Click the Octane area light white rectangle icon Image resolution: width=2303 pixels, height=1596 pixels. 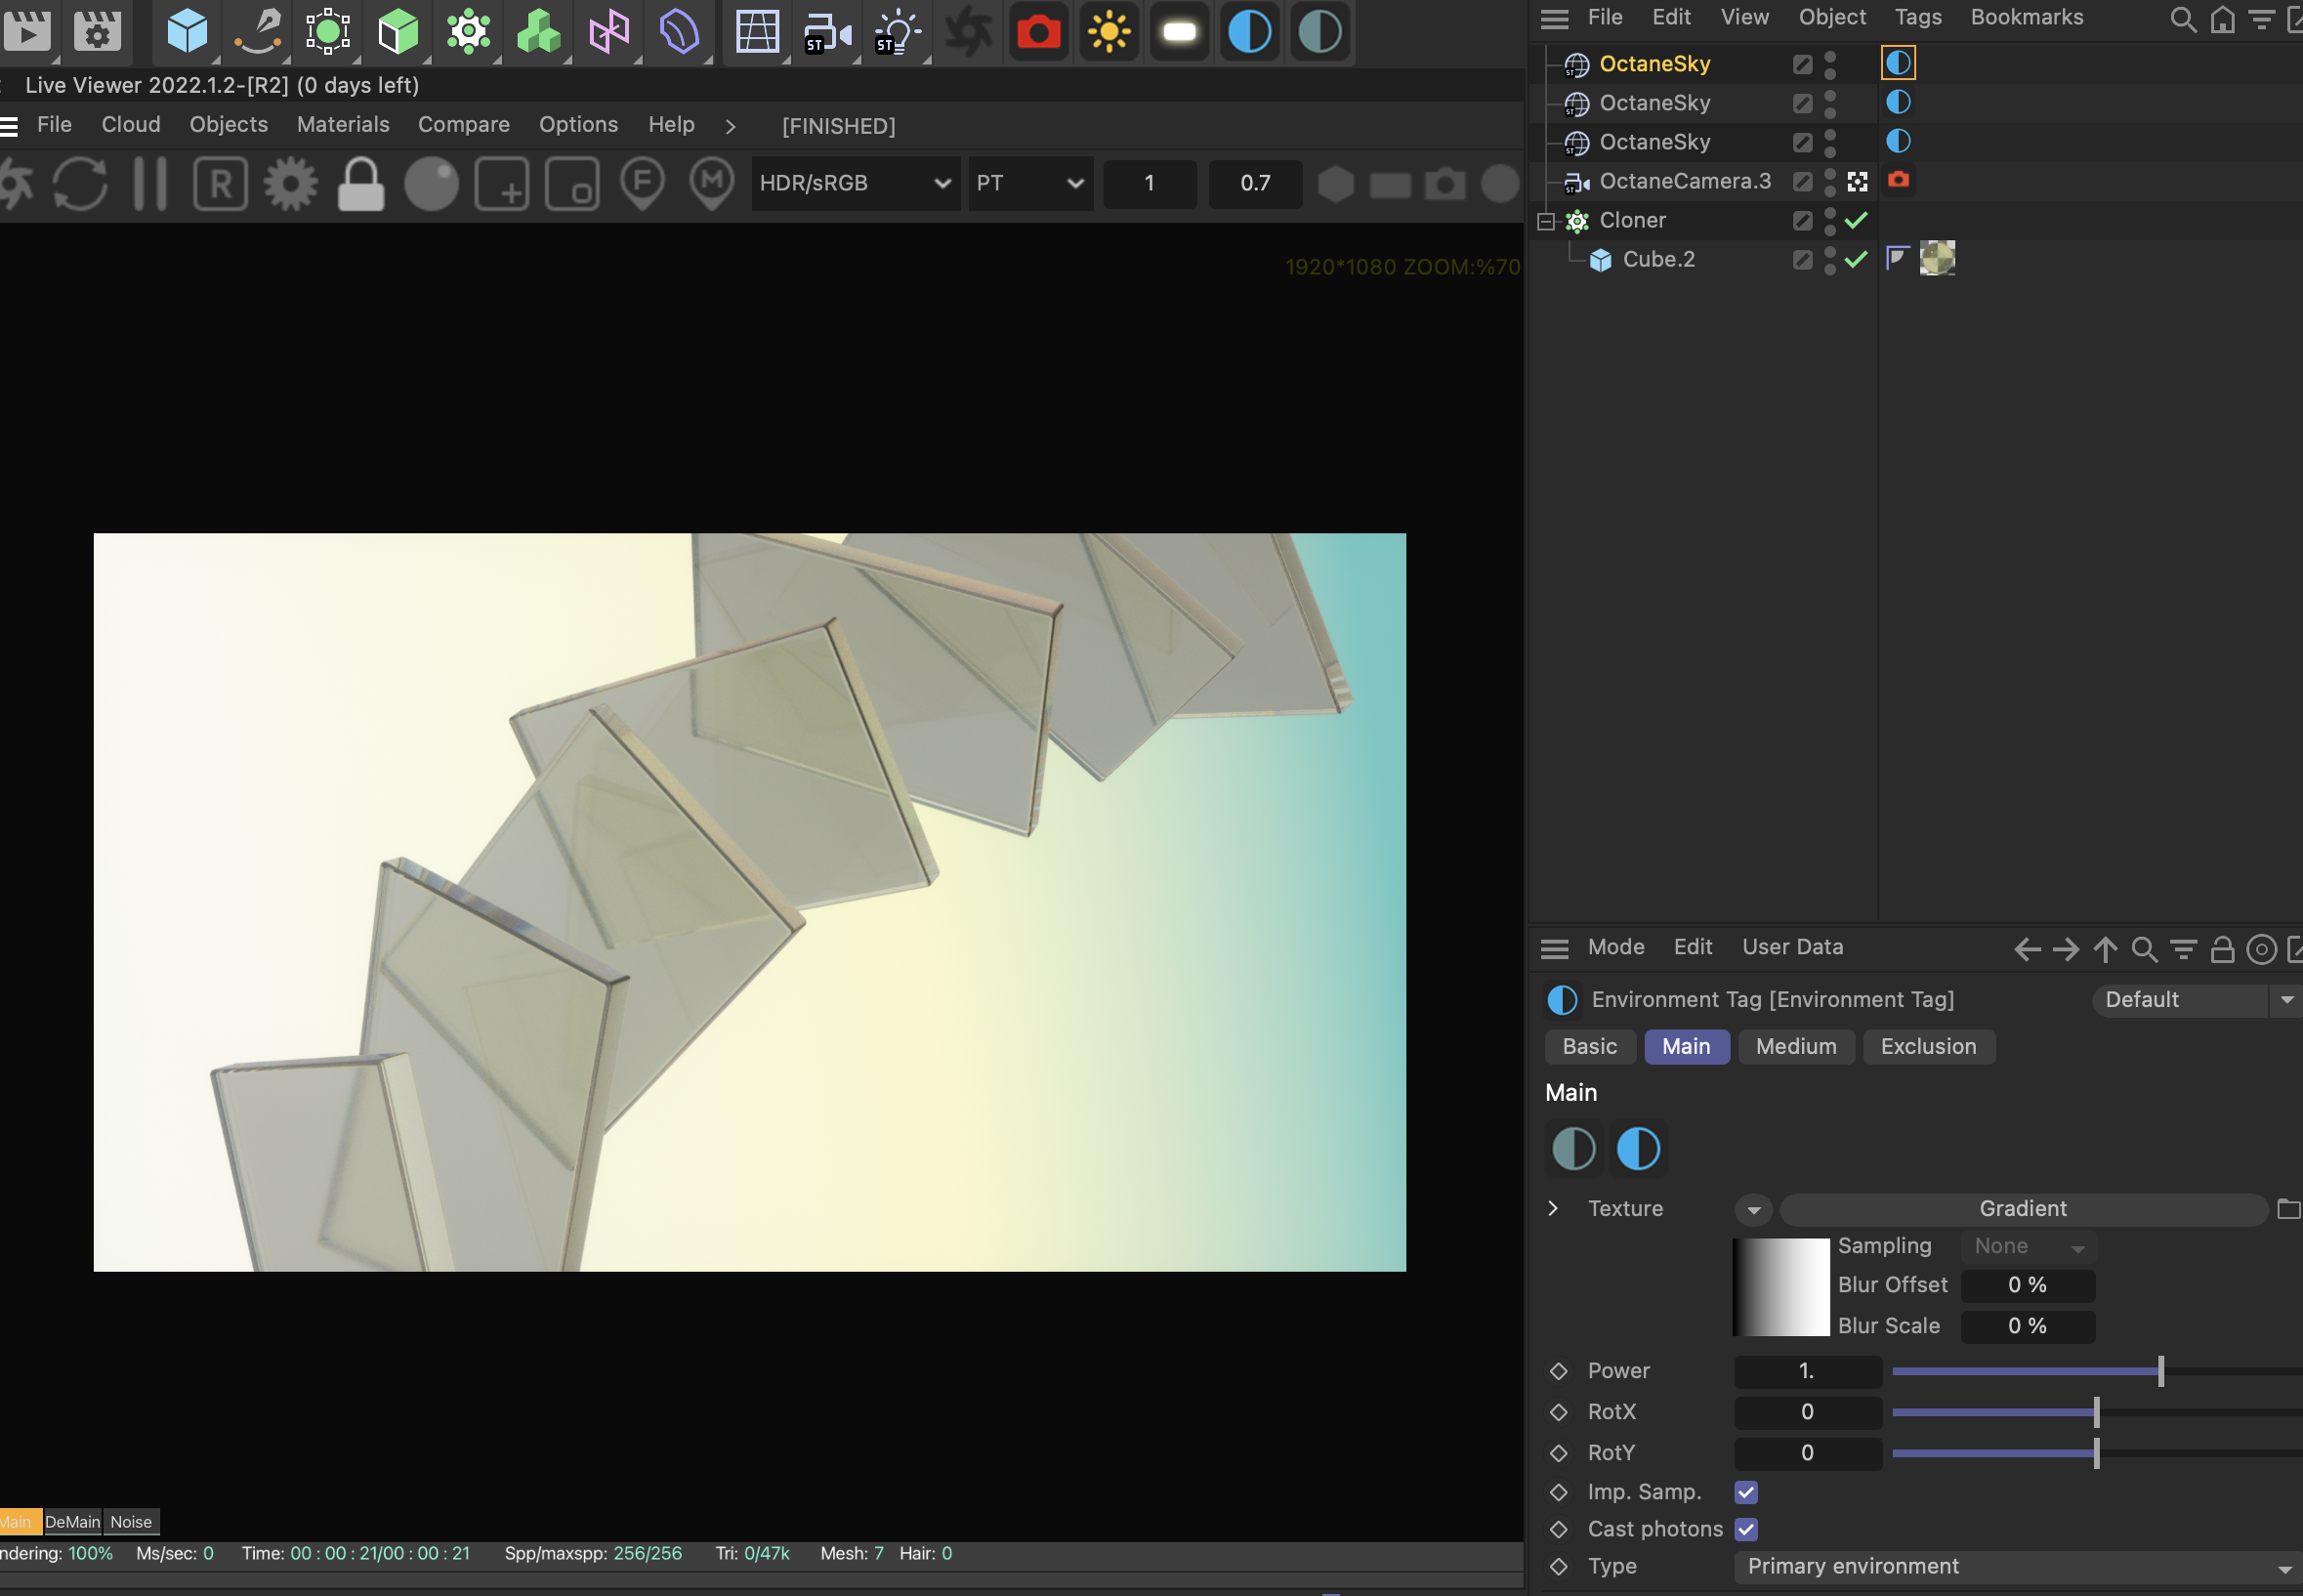[x=1179, y=32]
